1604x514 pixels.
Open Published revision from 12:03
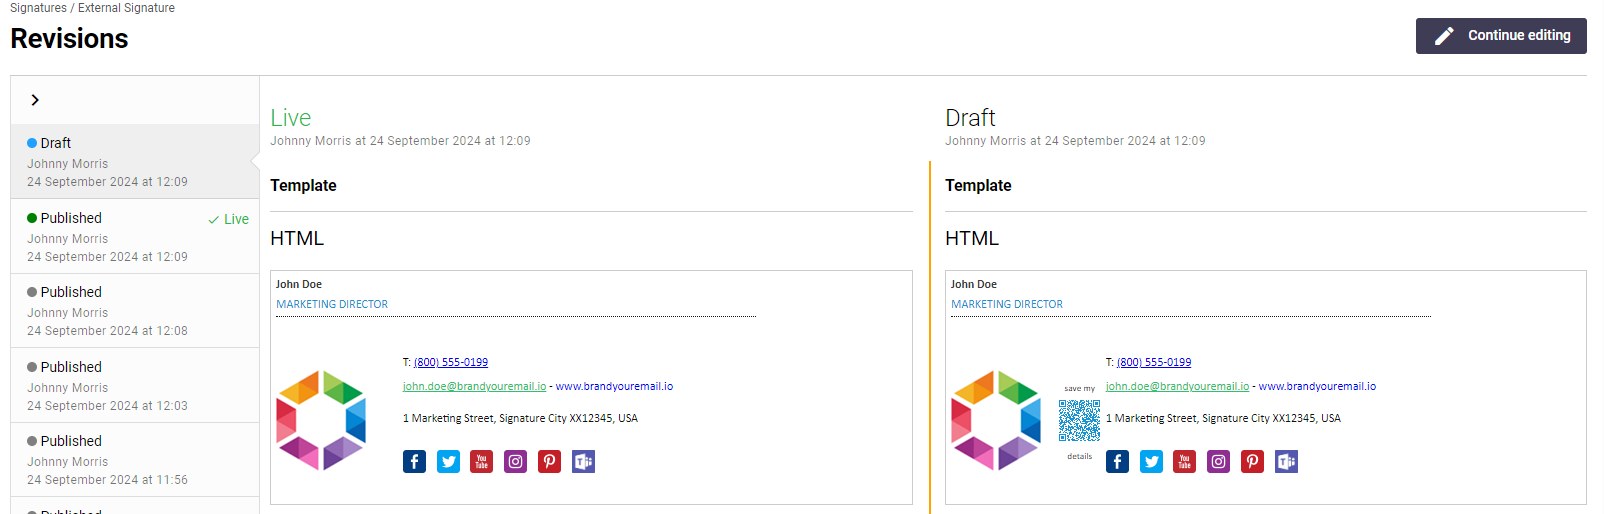(135, 386)
